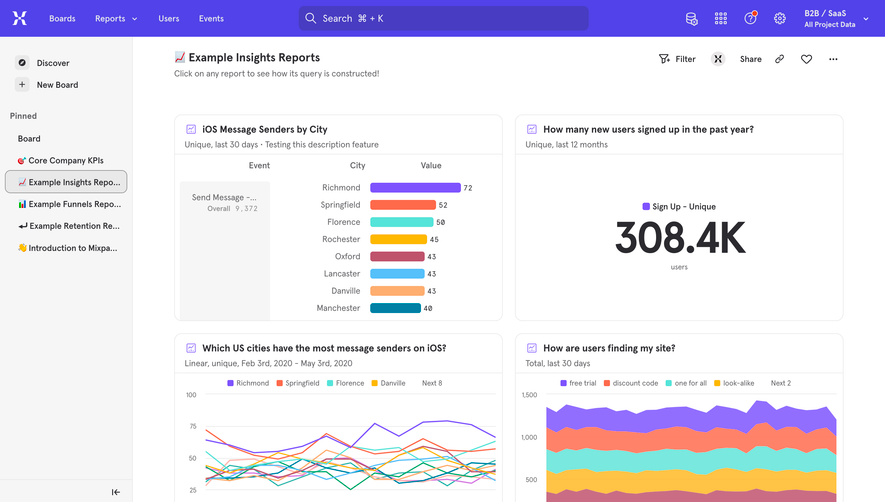Open the help question mark icon
The width and height of the screenshot is (885, 502).
[x=750, y=18]
